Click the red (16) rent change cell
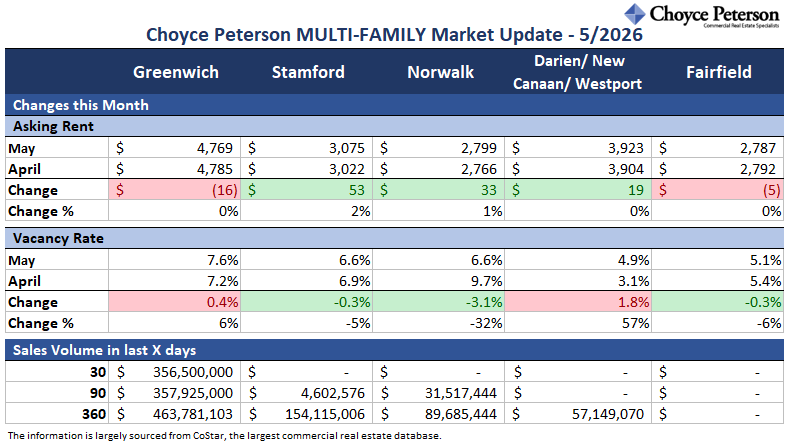Screen dimensions: 790x445 pyautogui.click(x=175, y=190)
